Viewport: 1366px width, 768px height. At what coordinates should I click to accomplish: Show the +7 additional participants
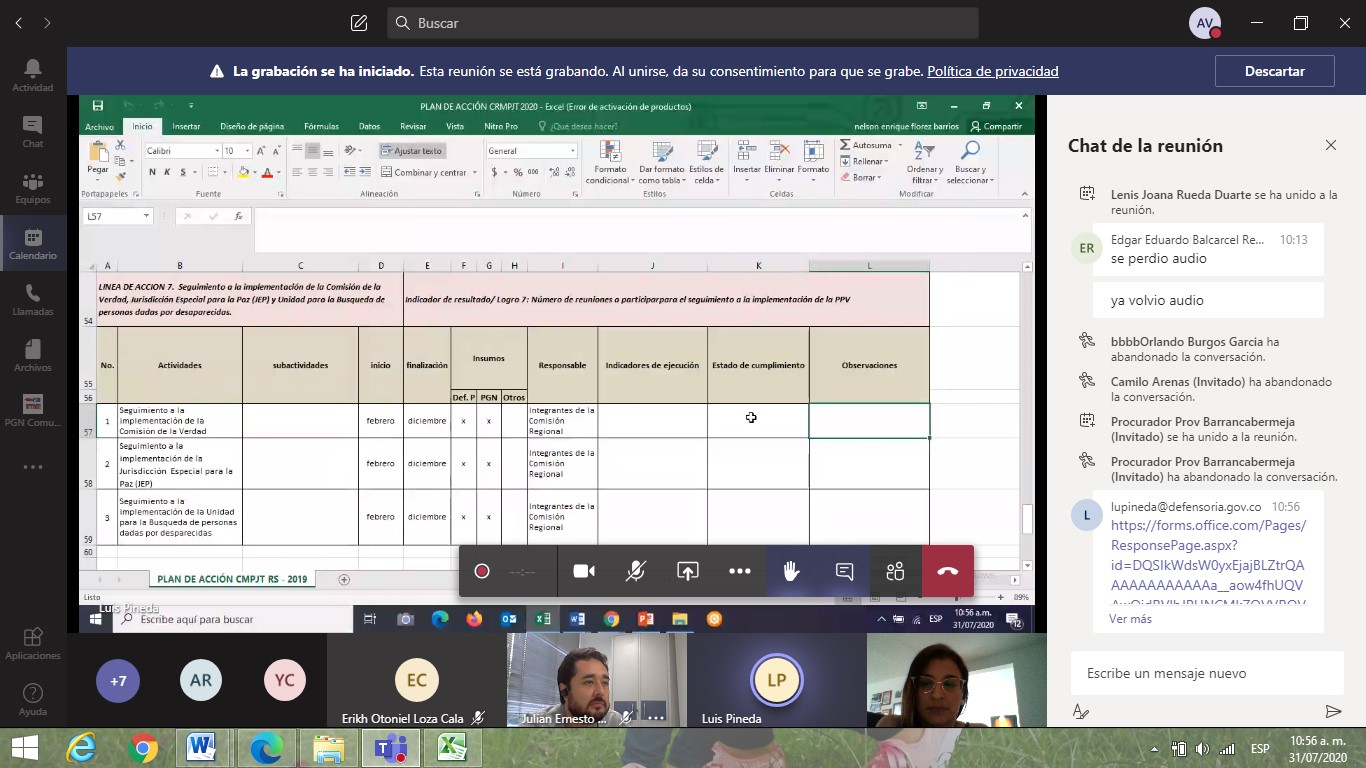click(118, 681)
